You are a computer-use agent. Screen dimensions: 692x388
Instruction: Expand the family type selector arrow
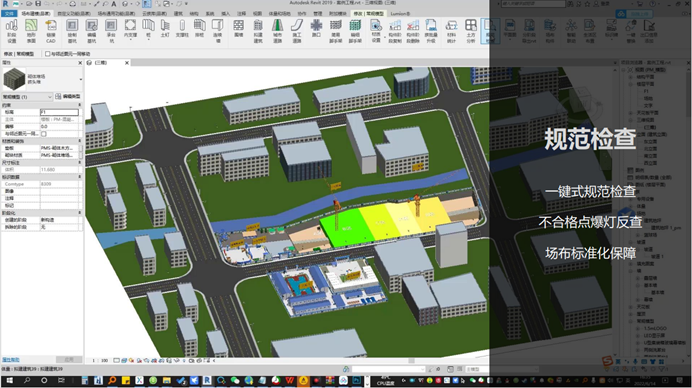[80, 79]
